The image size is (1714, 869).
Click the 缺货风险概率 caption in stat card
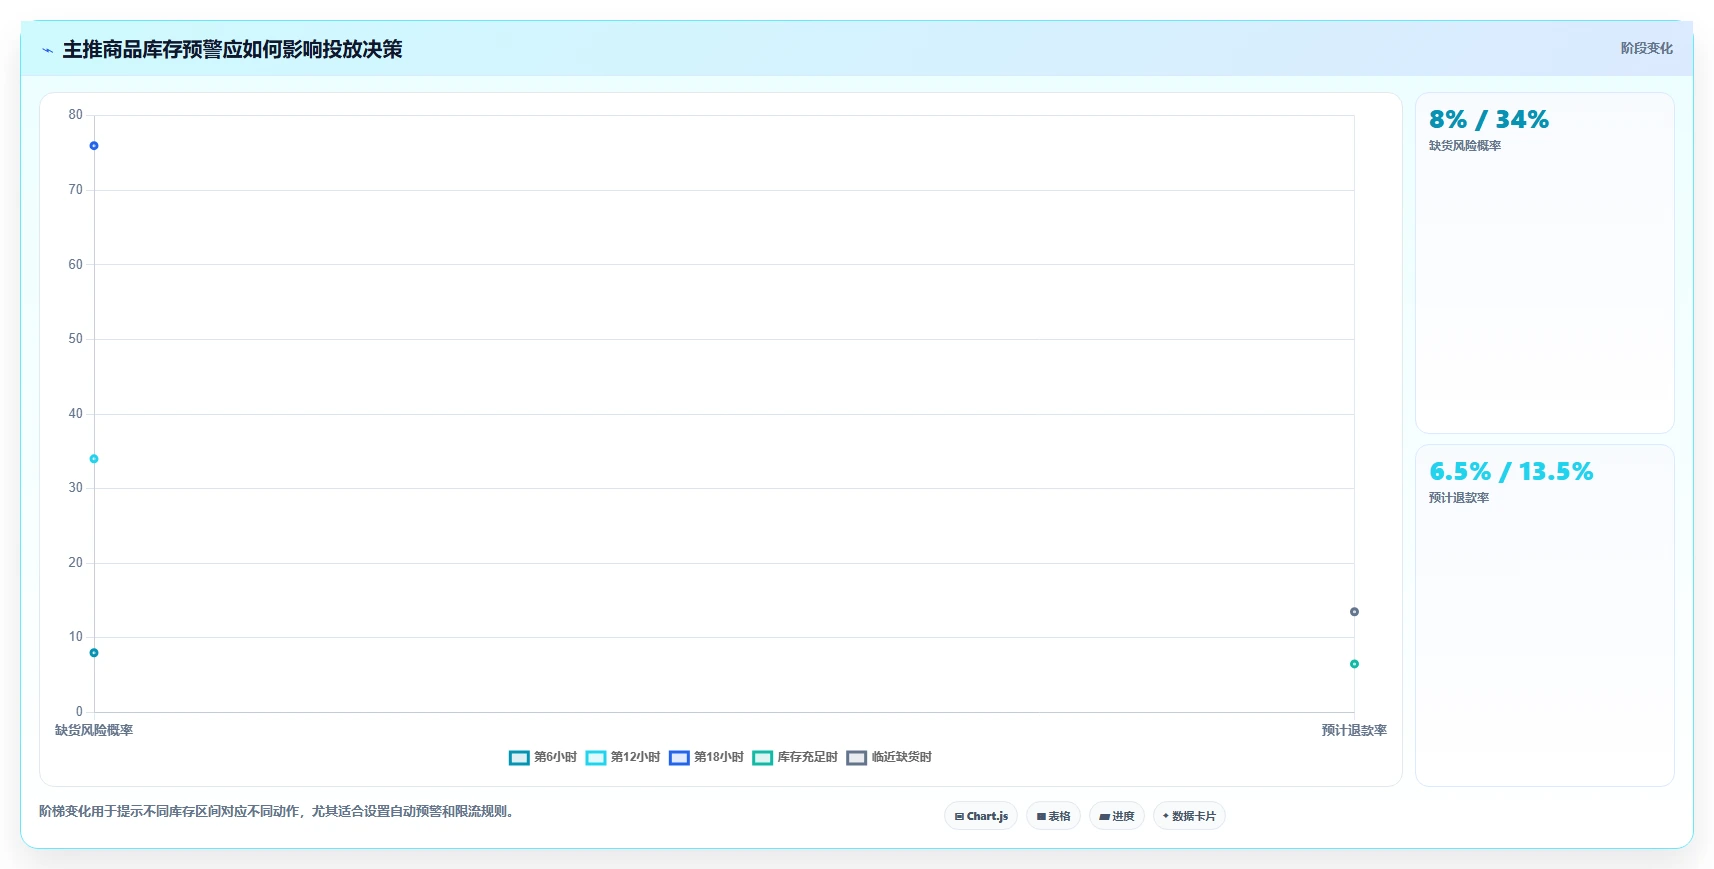(1464, 145)
